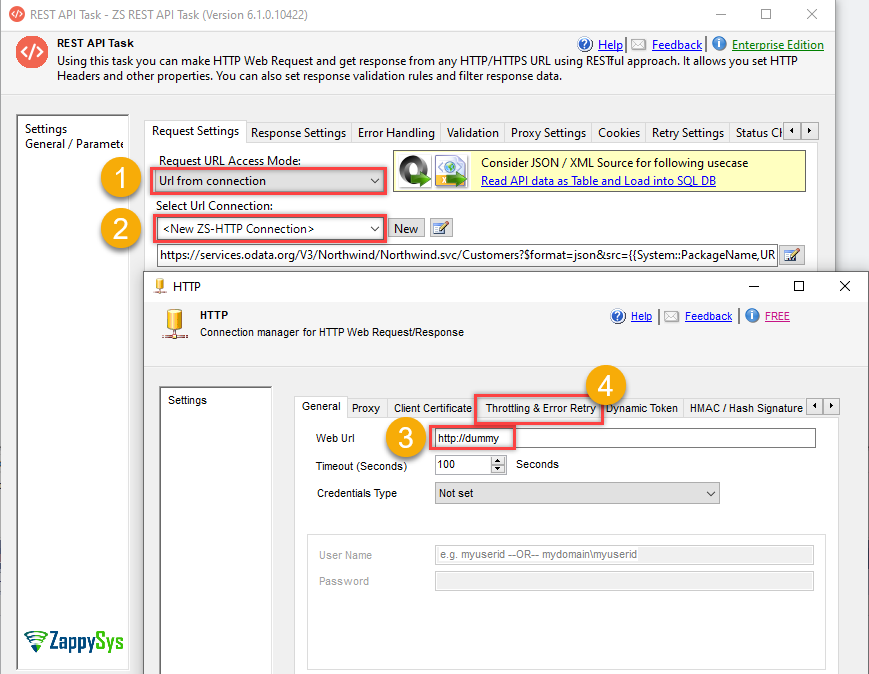The image size is (869, 674).
Task: Click the Enterprise Edition info icon
Action: point(719,44)
